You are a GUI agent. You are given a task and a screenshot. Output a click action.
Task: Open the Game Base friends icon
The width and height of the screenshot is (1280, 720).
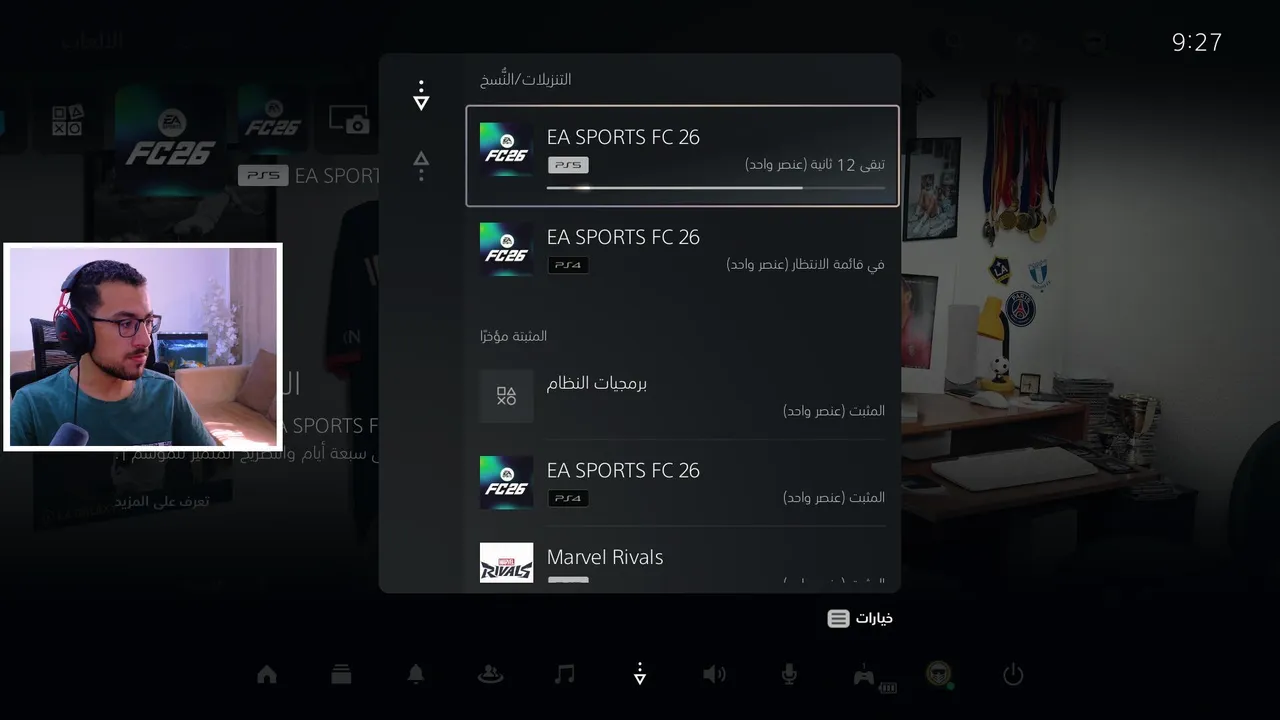tap(490, 675)
